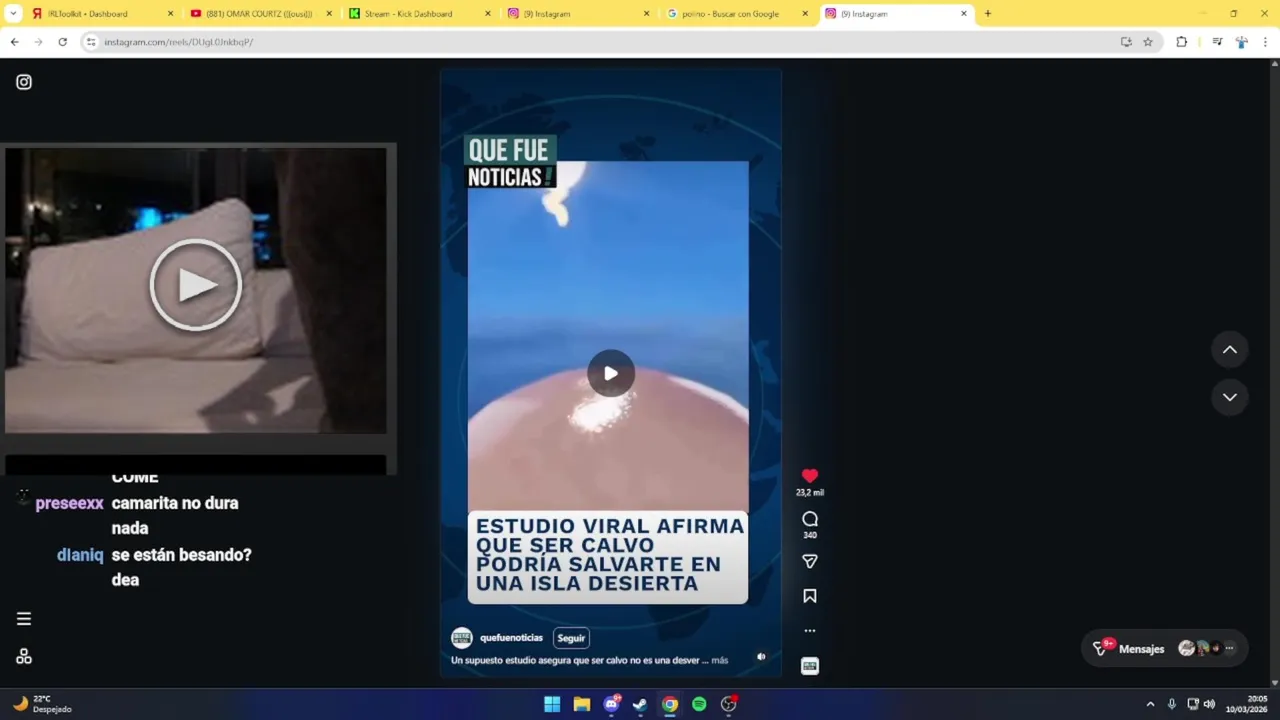This screenshot has width=1280, height=720.
Task: Go to previous reel with up chevron
Action: click(1230, 350)
